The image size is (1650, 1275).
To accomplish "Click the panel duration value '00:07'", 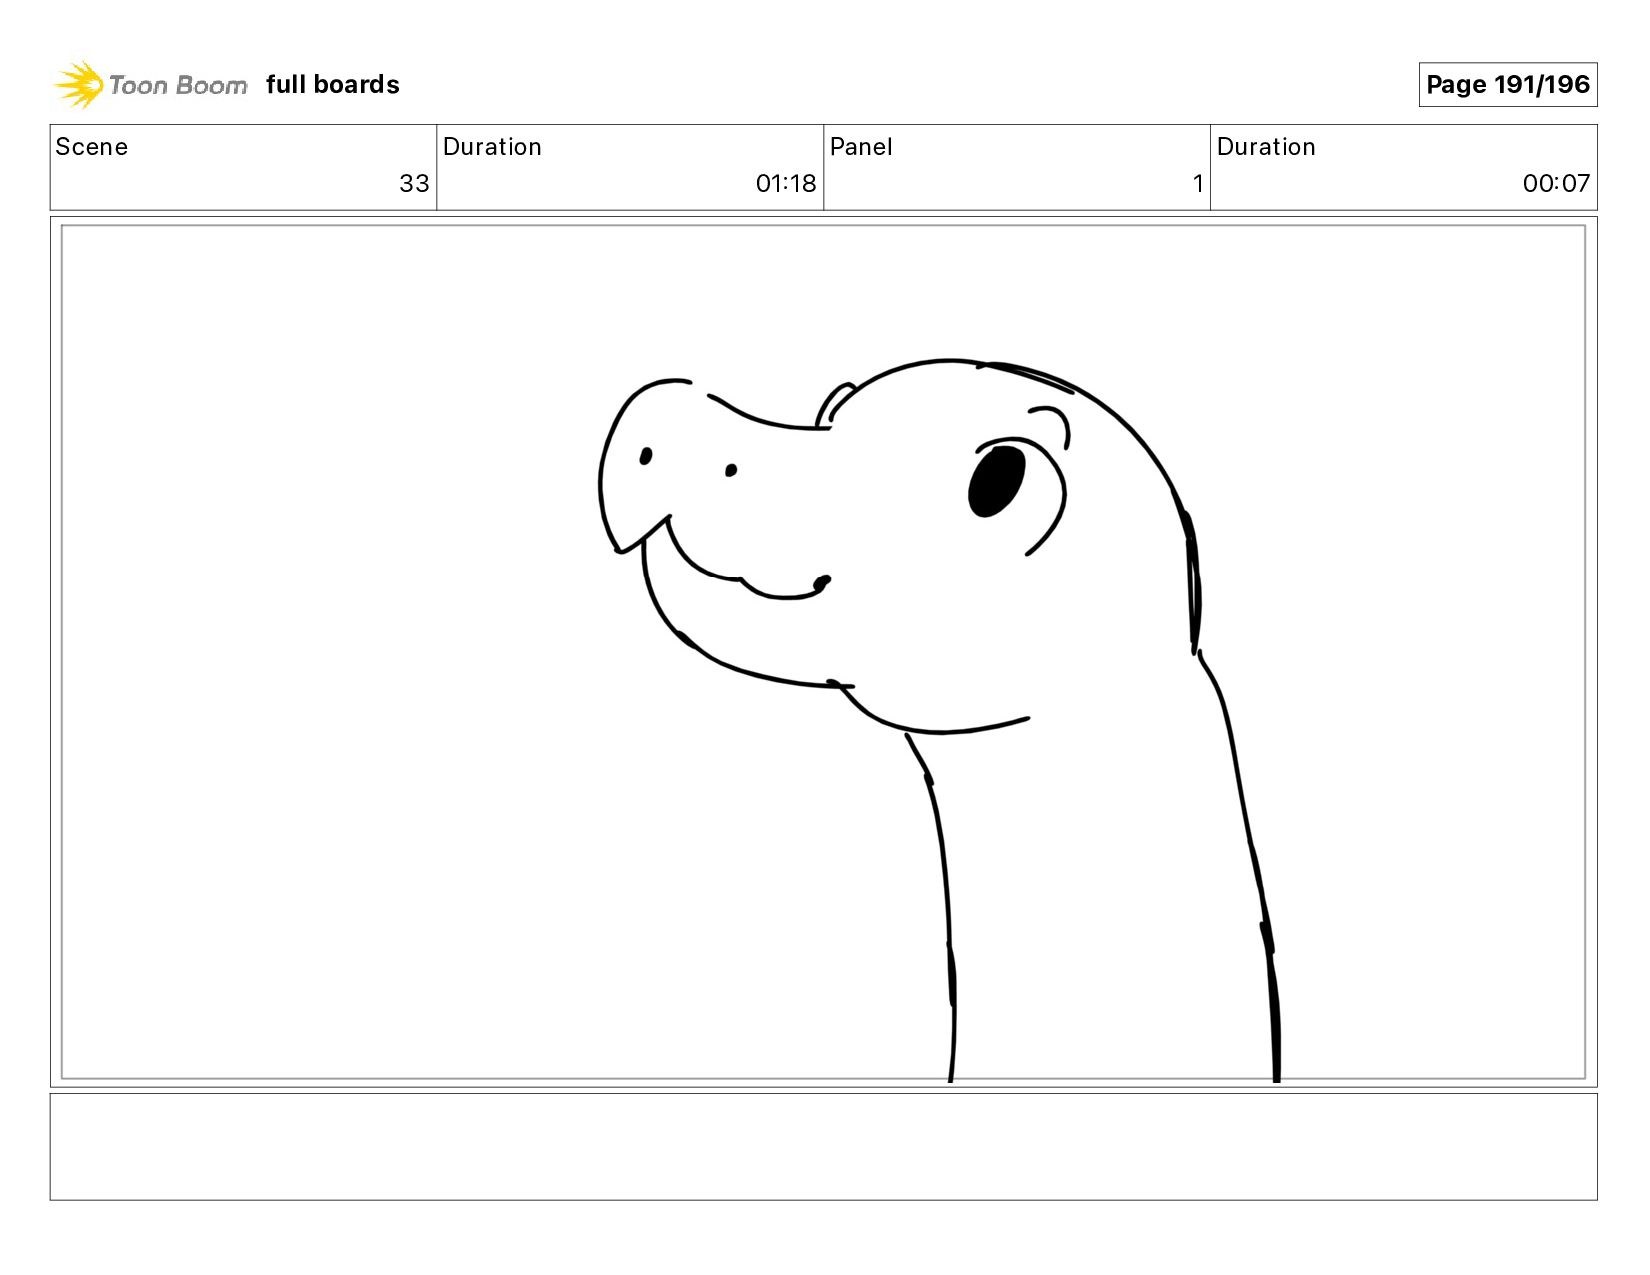I will [x=1556, y=184].
